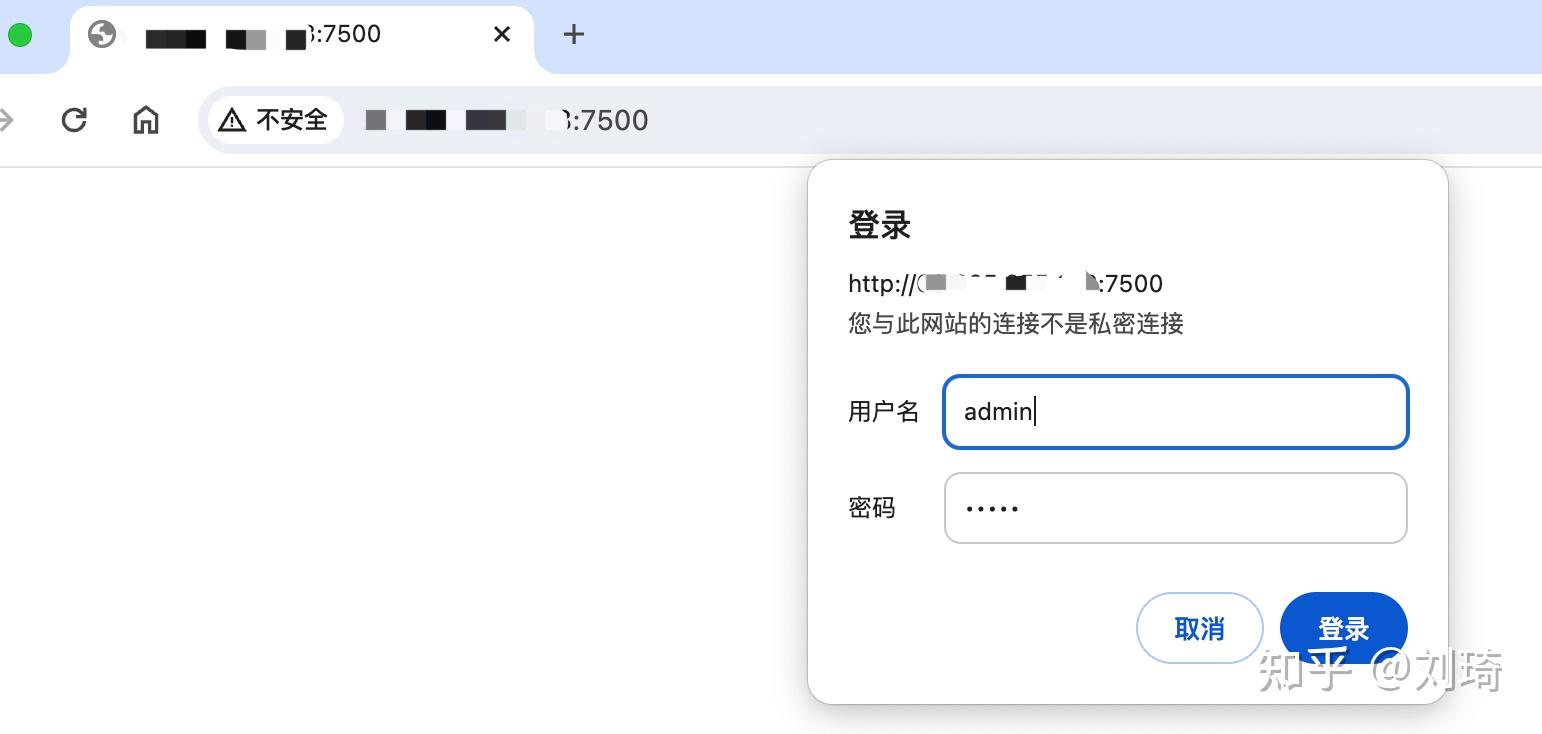The width and height of the screenshot is (1542, 734).
Task: Click the 用户名 input containing admin
Action: (1175, 411)
